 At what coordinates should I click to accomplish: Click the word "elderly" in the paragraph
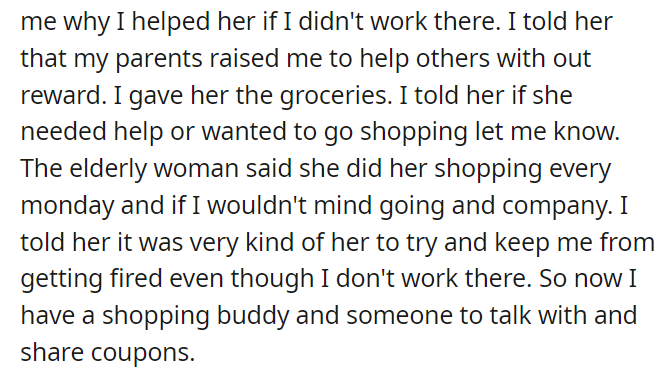coord(108,169)
